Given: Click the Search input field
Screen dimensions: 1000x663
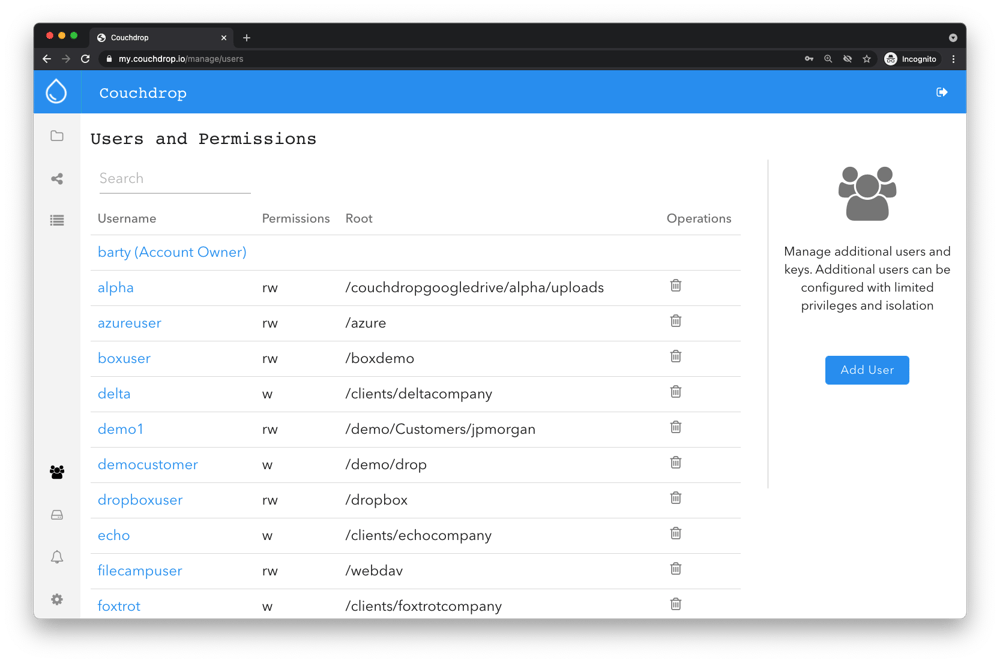Looking at the screenshot, I should pyautogui.click(x=174, y=178).
